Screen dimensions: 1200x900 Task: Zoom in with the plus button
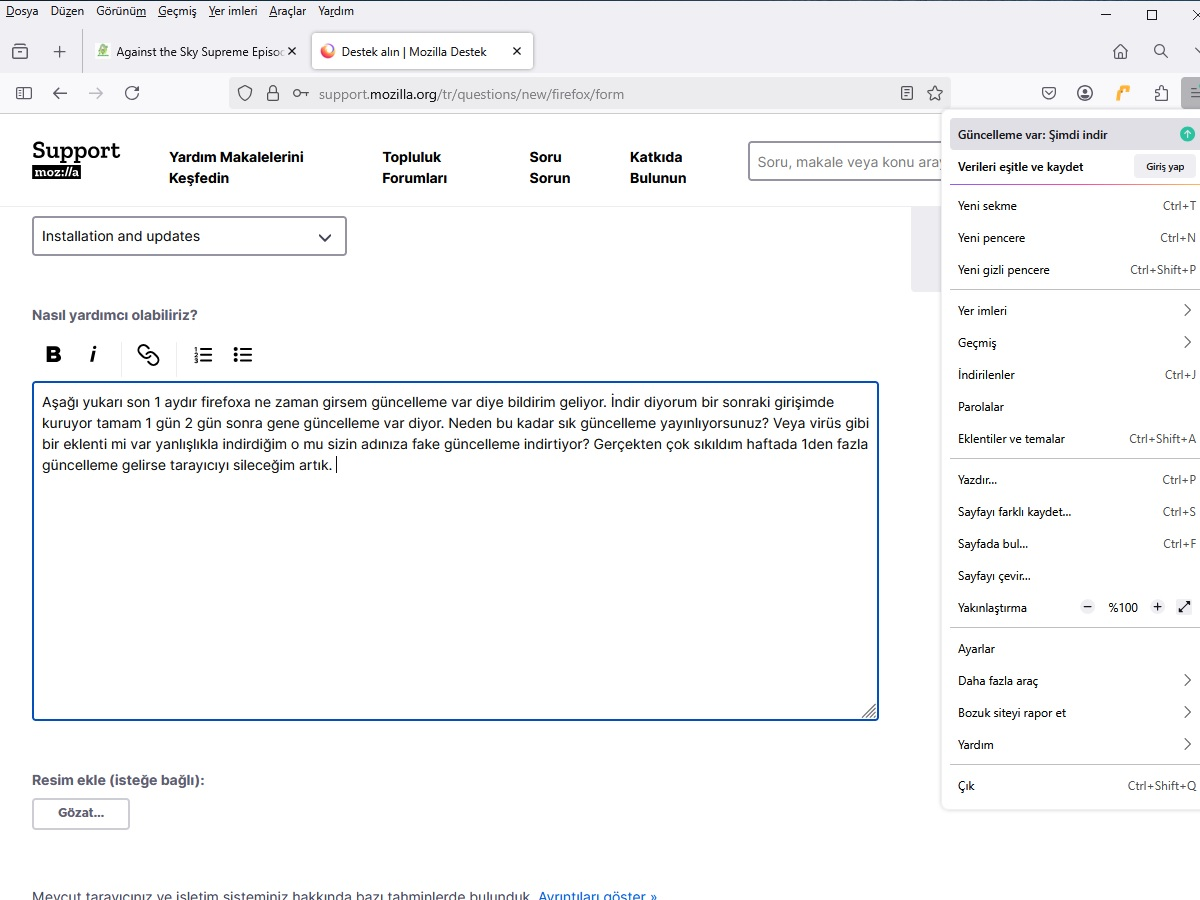(1158, 607)
